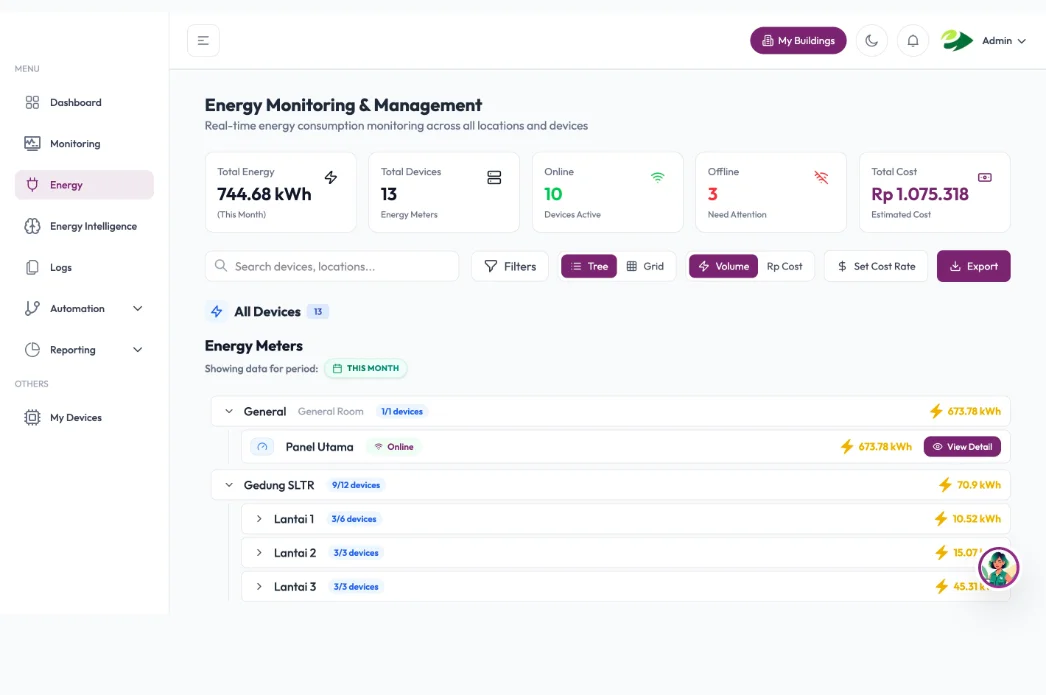Click the 9/12 devices badge

(x=356, y=485)
